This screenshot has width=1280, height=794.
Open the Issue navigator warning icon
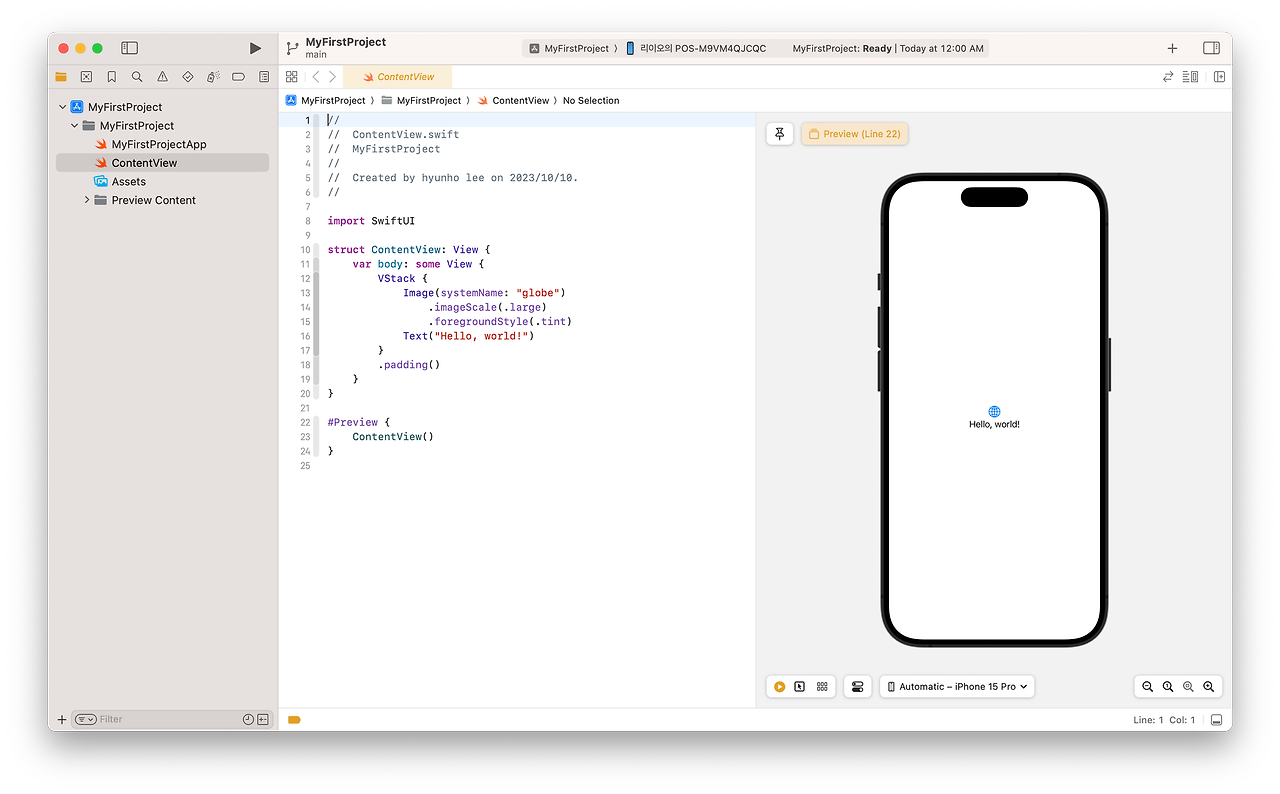163,76
